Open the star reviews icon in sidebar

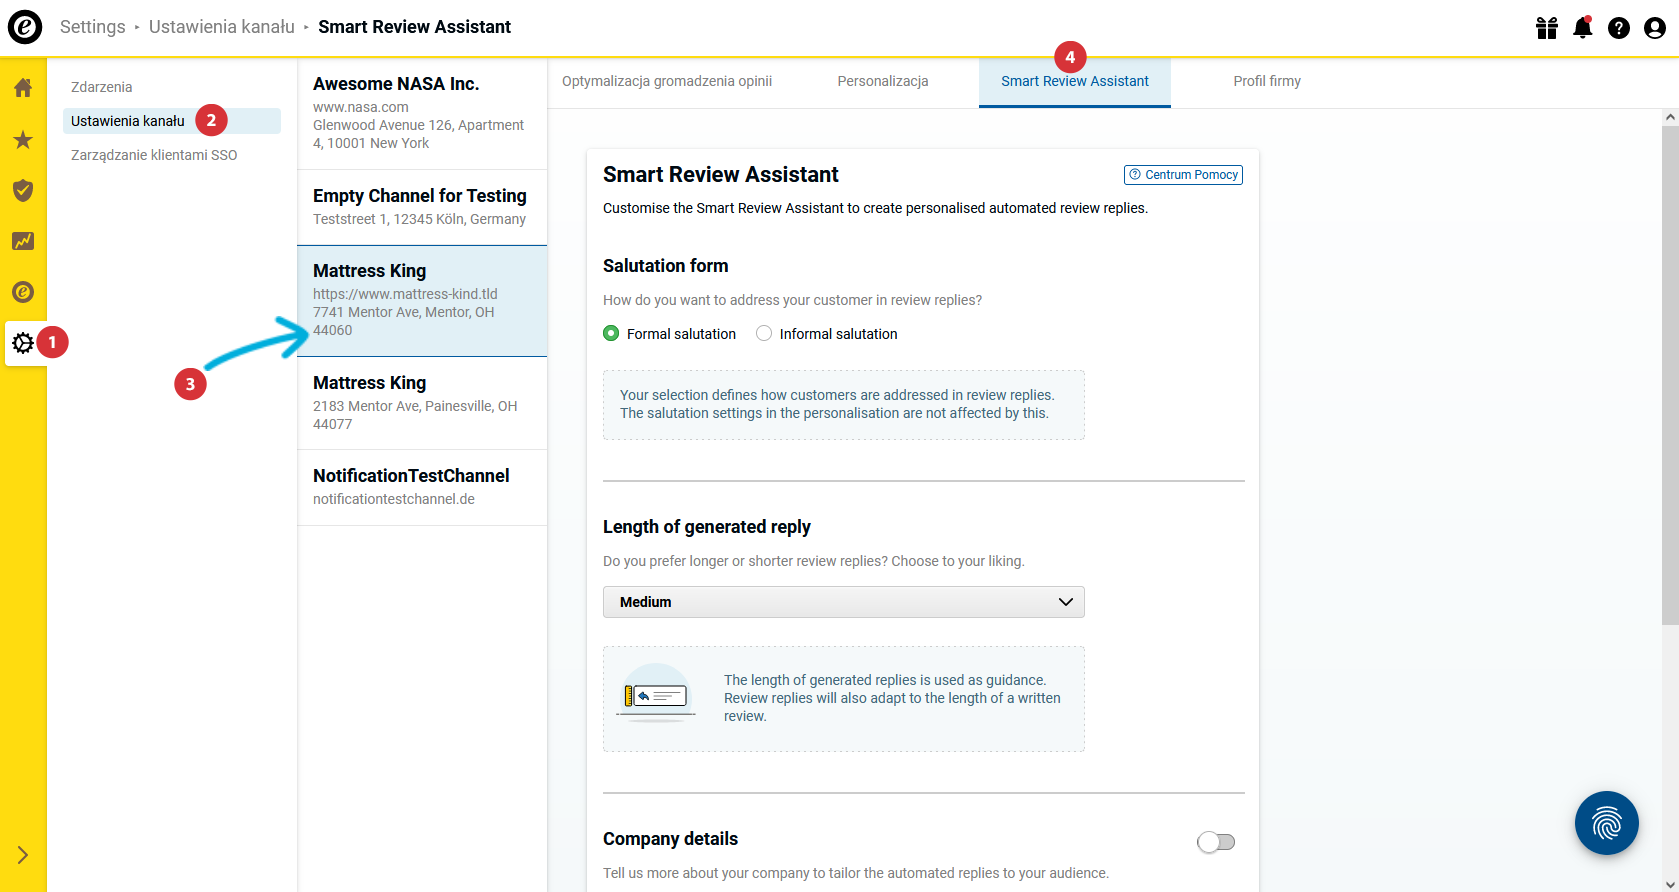23,140
